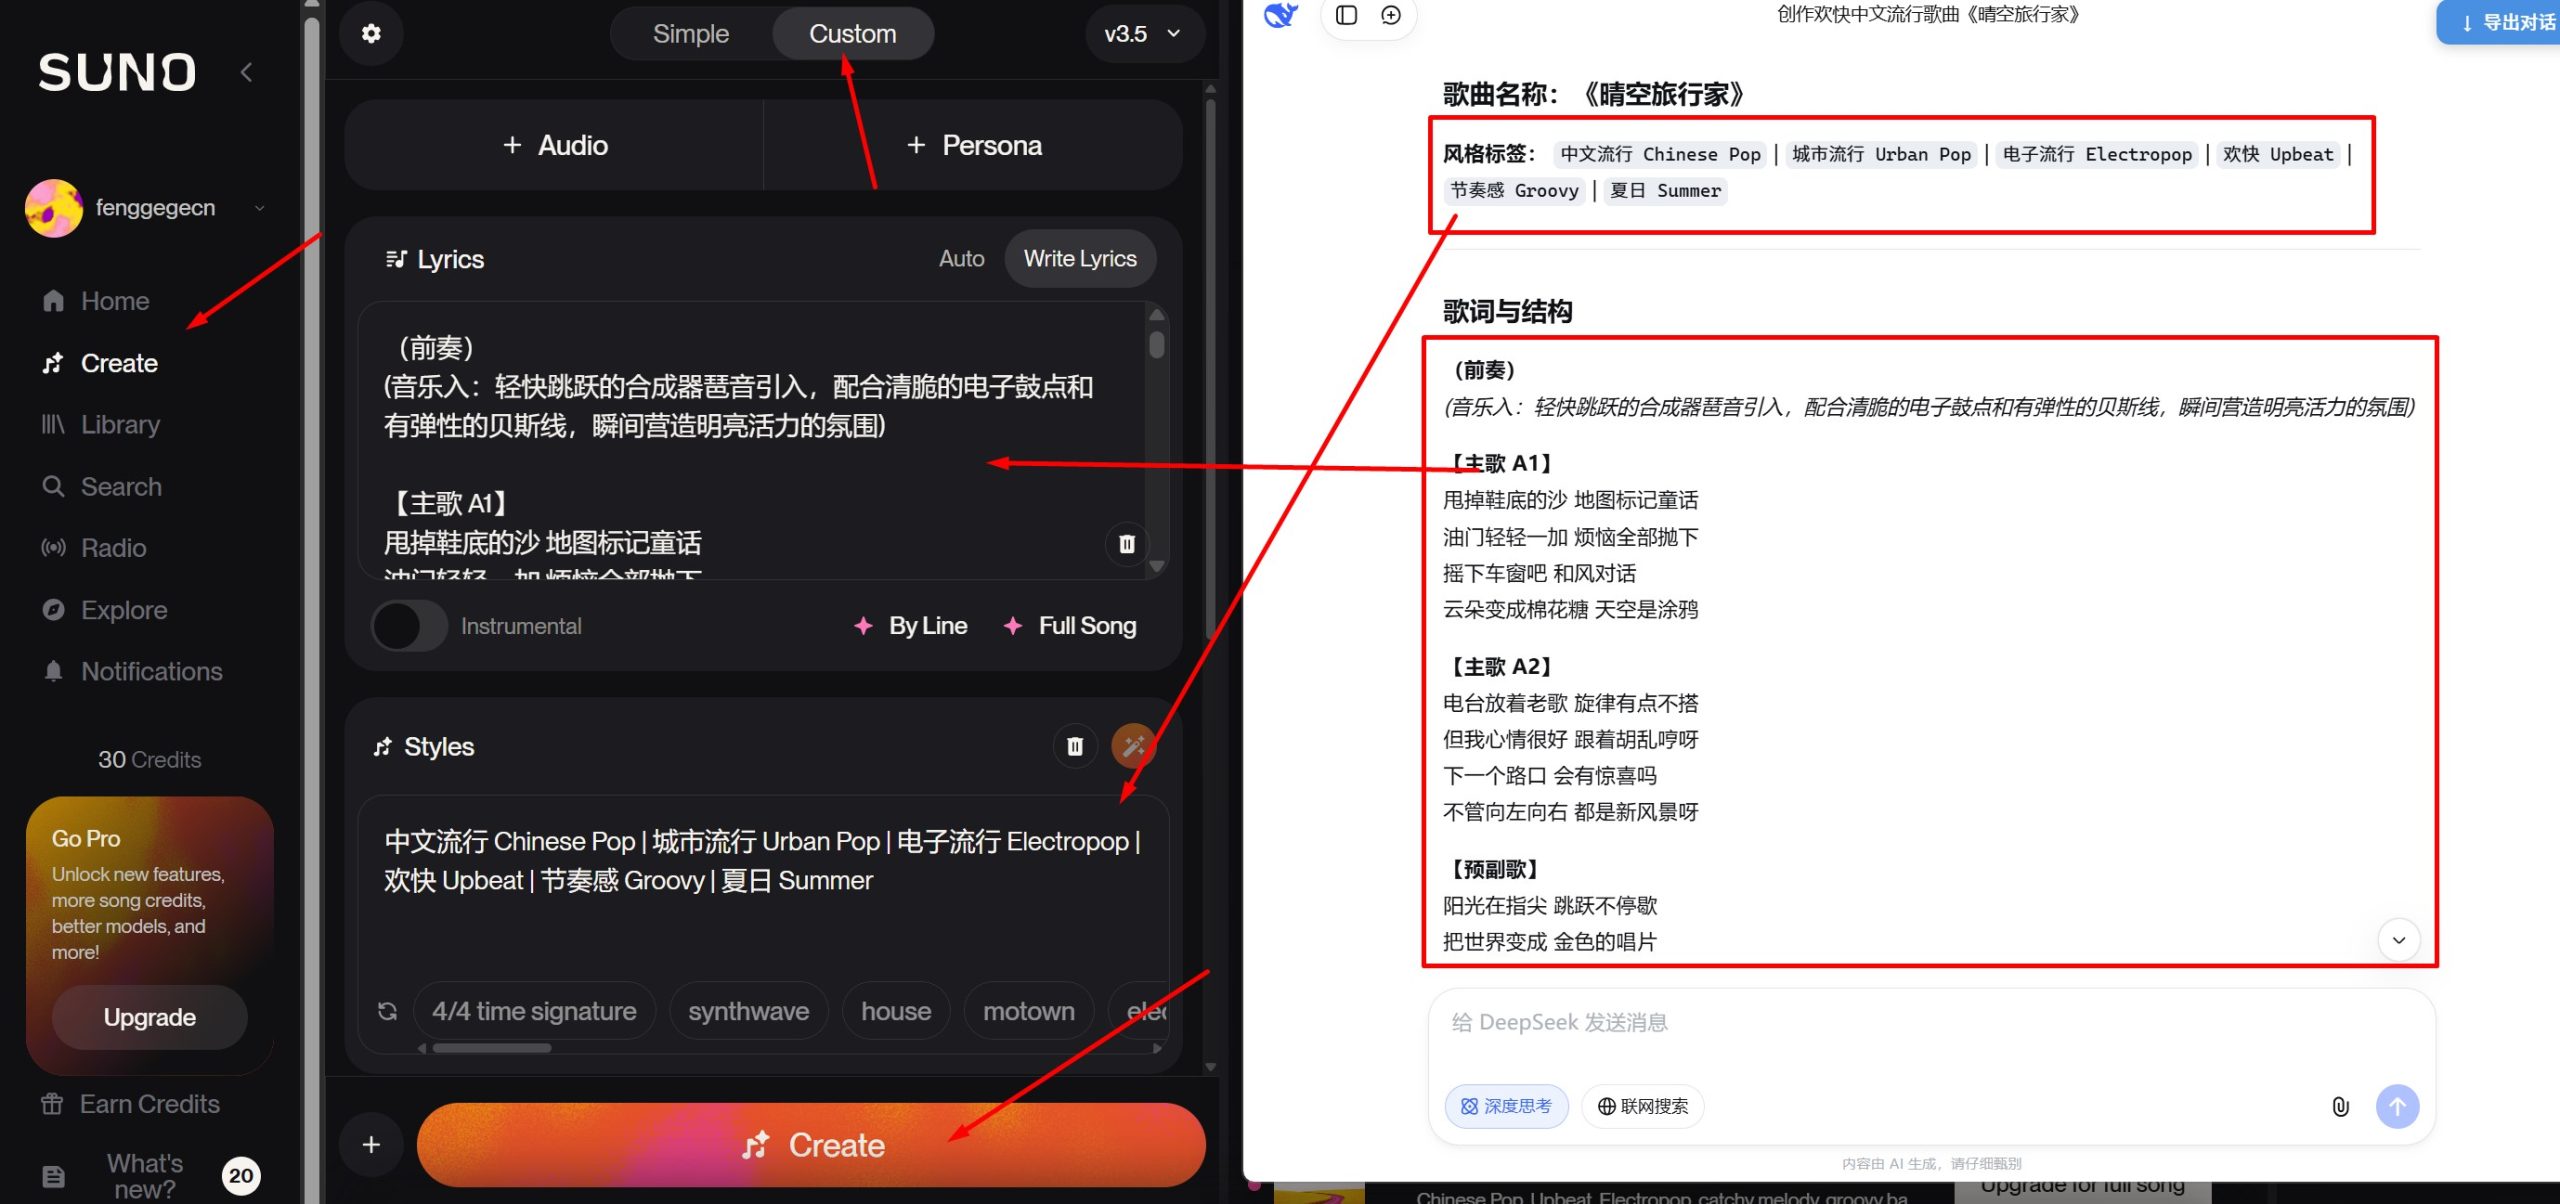
Task: Toggle 深度思考 deep thinking mode
Action: pyautogui.click(x=1506, y=1106)
